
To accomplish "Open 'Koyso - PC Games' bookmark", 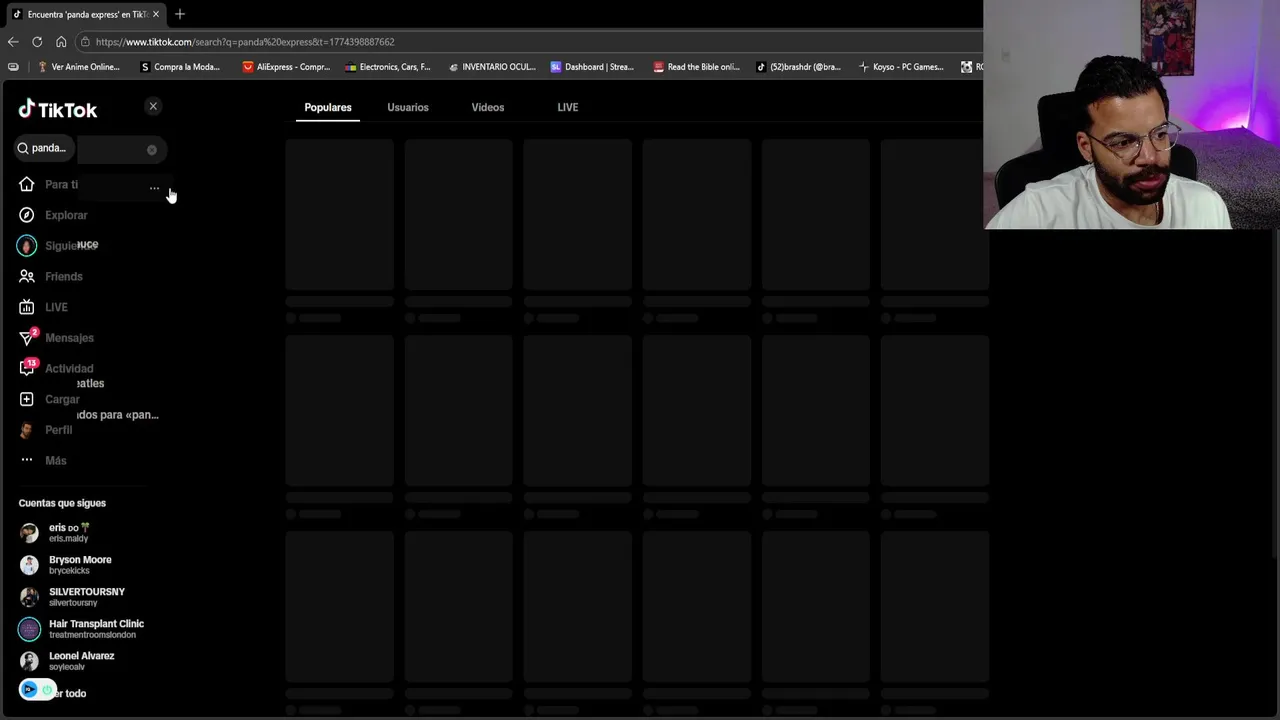I will coord(900,67).
